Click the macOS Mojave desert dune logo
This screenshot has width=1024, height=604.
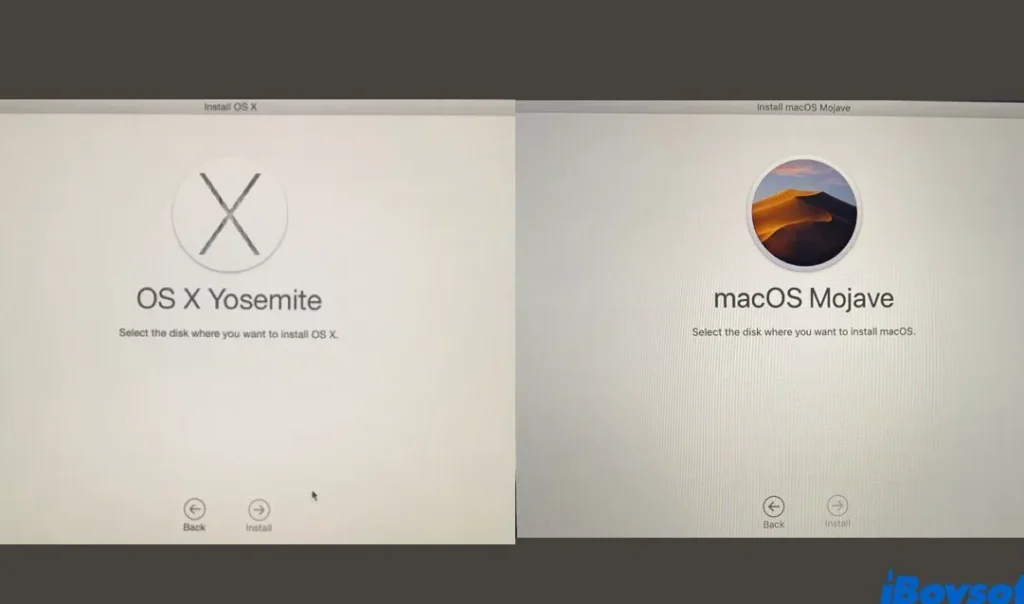coord(803,213)
